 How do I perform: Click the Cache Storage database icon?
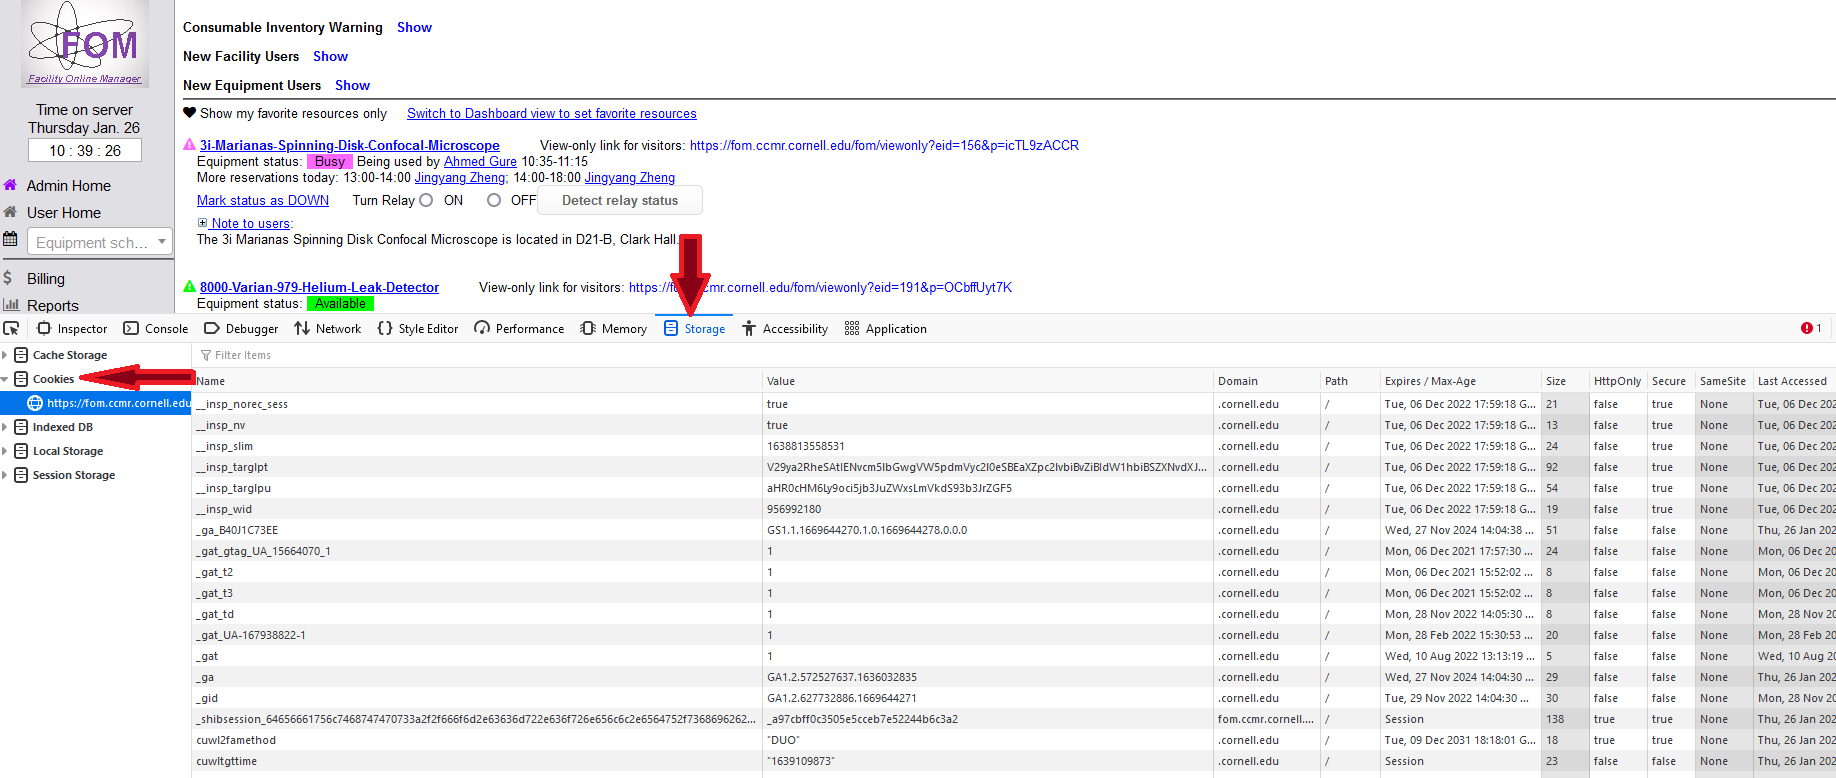tap(20, 355)
